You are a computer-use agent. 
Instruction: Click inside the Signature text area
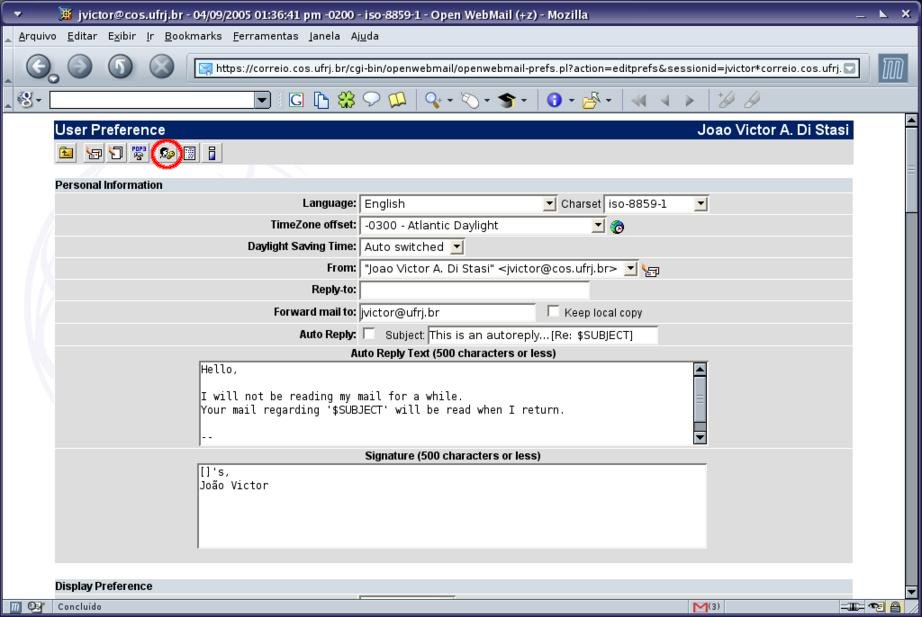pyautogui.click(x=452, y=505)
